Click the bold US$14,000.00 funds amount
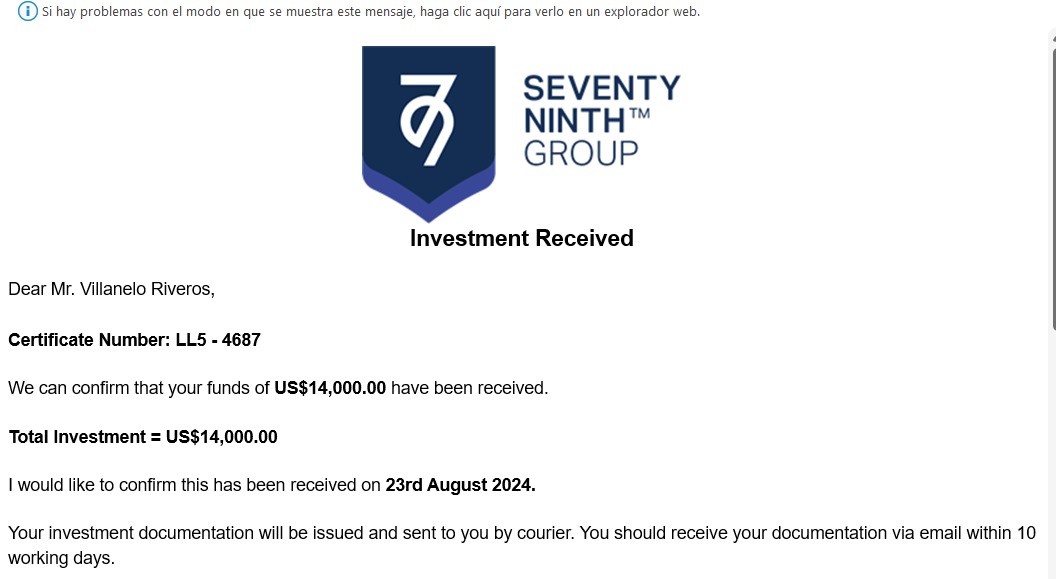Image resolution: width=1056 pixels, height=579 pixels. coord(330,388)
